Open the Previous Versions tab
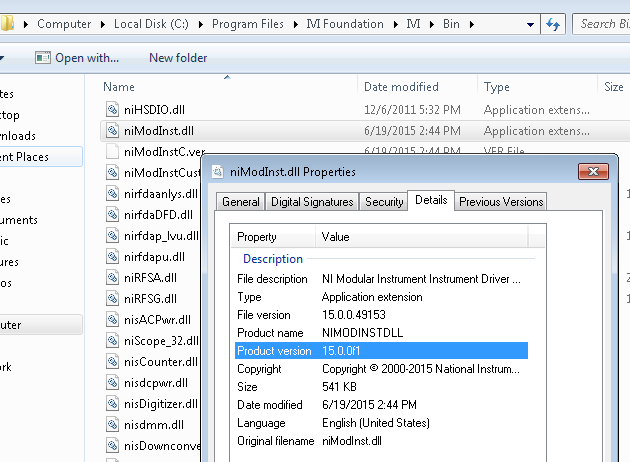The image size is (630, 462). pos(501,202)
